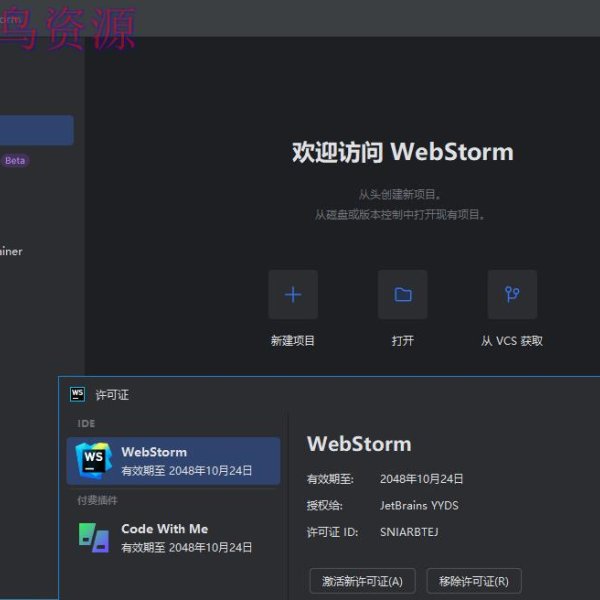Select WebStorm license entry in IDE list
600x600 pixels.
click(x=173, y=461)
